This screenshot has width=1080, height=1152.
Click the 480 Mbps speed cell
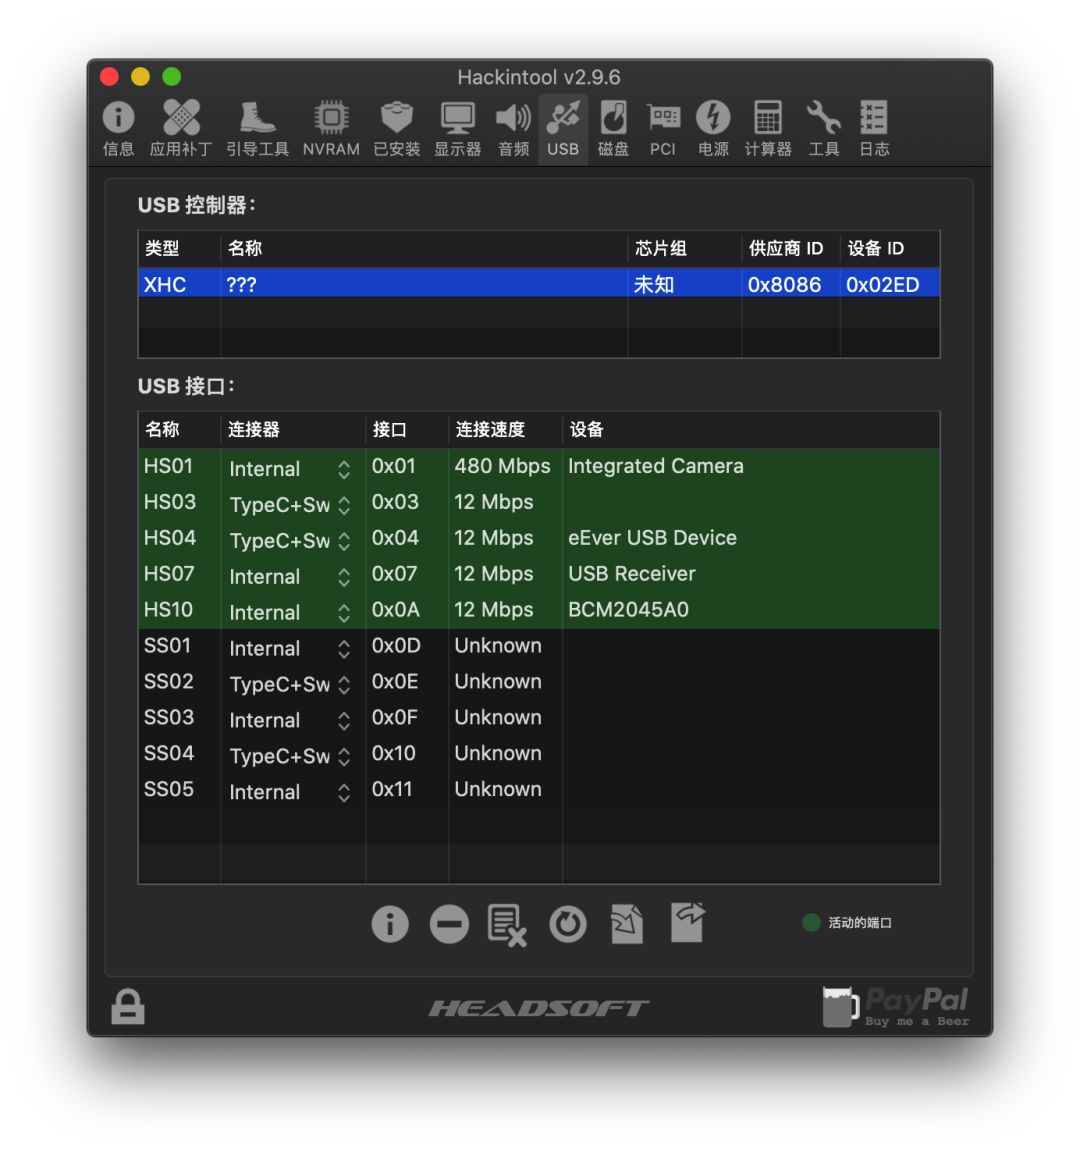pyautogui.click(x=502, y=467)
